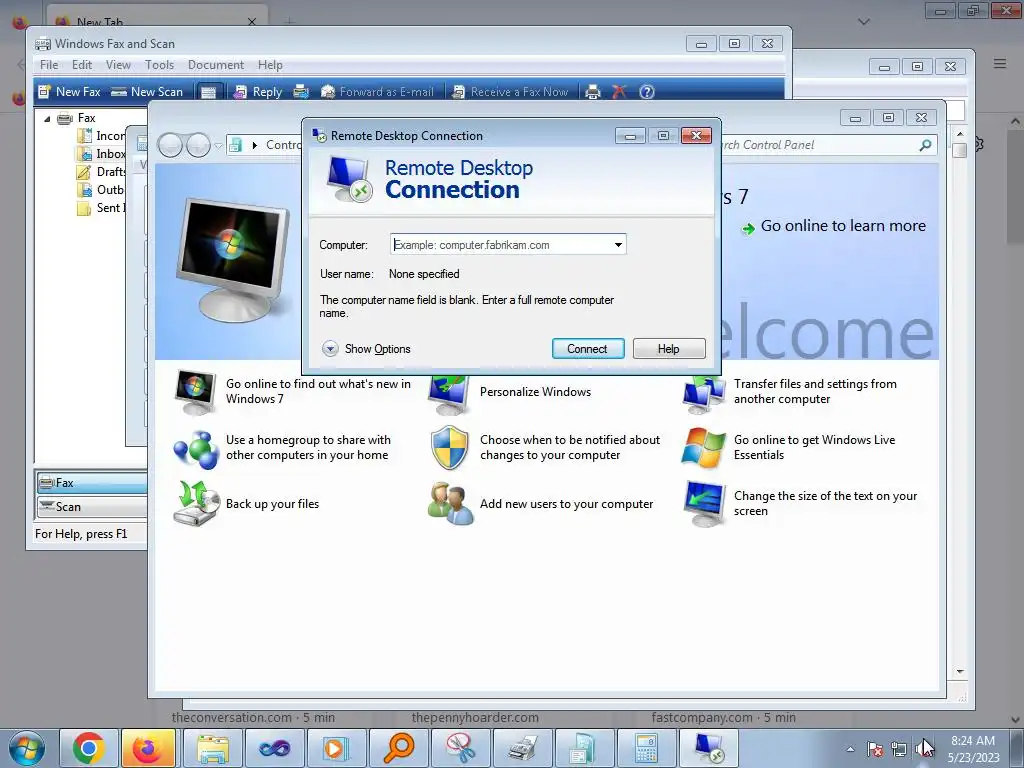Viewport: 1024px width, 768px height.
Task: Click the Connect button
Action: 588,349
